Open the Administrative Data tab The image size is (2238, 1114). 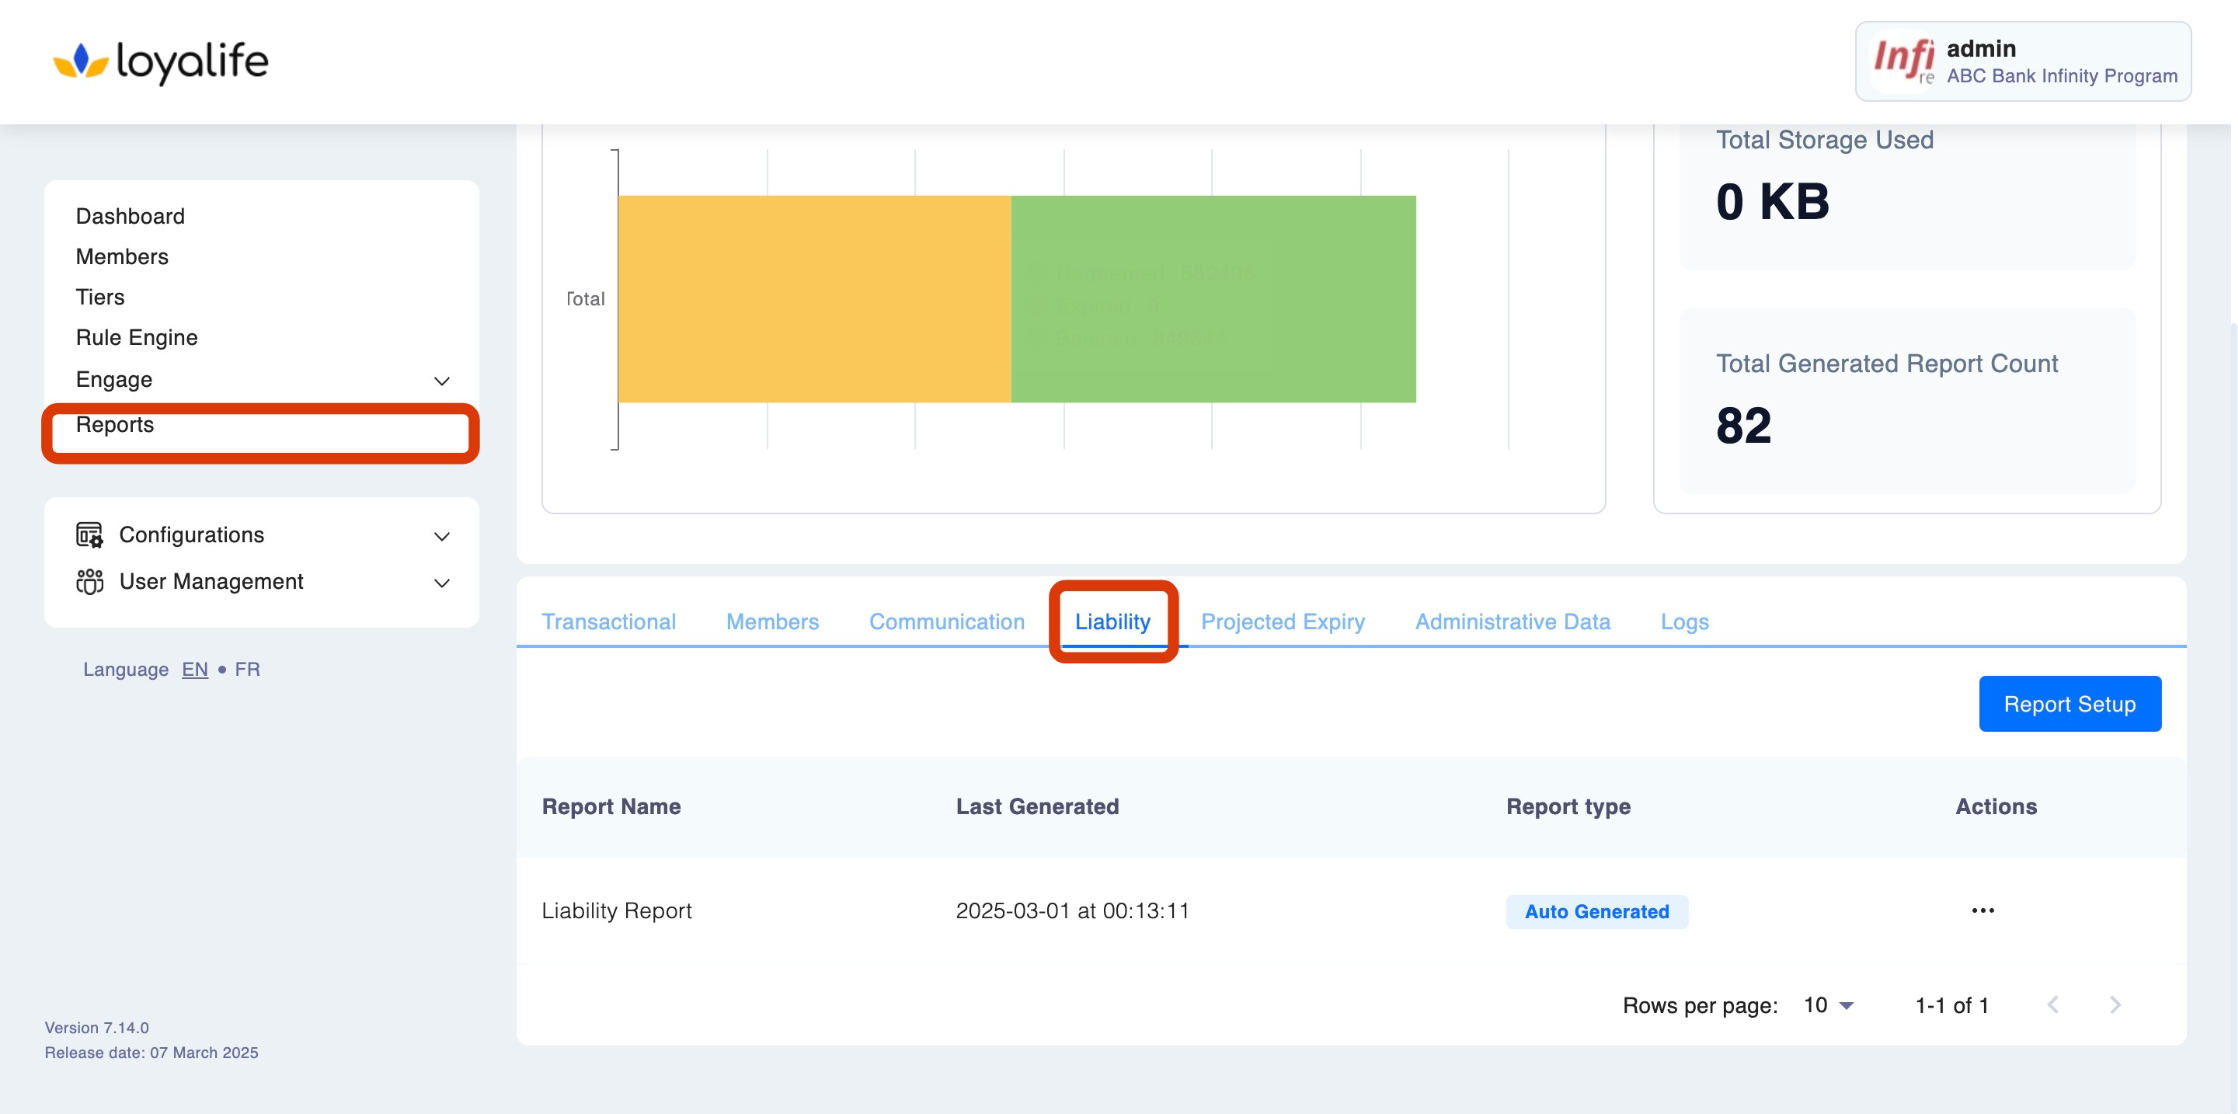[x=1512, y=622]
